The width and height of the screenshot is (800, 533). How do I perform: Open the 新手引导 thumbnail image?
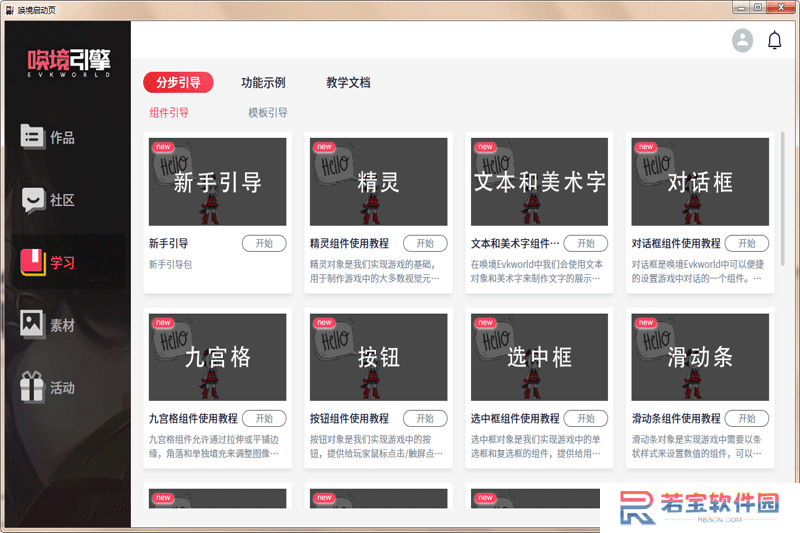(x=217, y=182)
